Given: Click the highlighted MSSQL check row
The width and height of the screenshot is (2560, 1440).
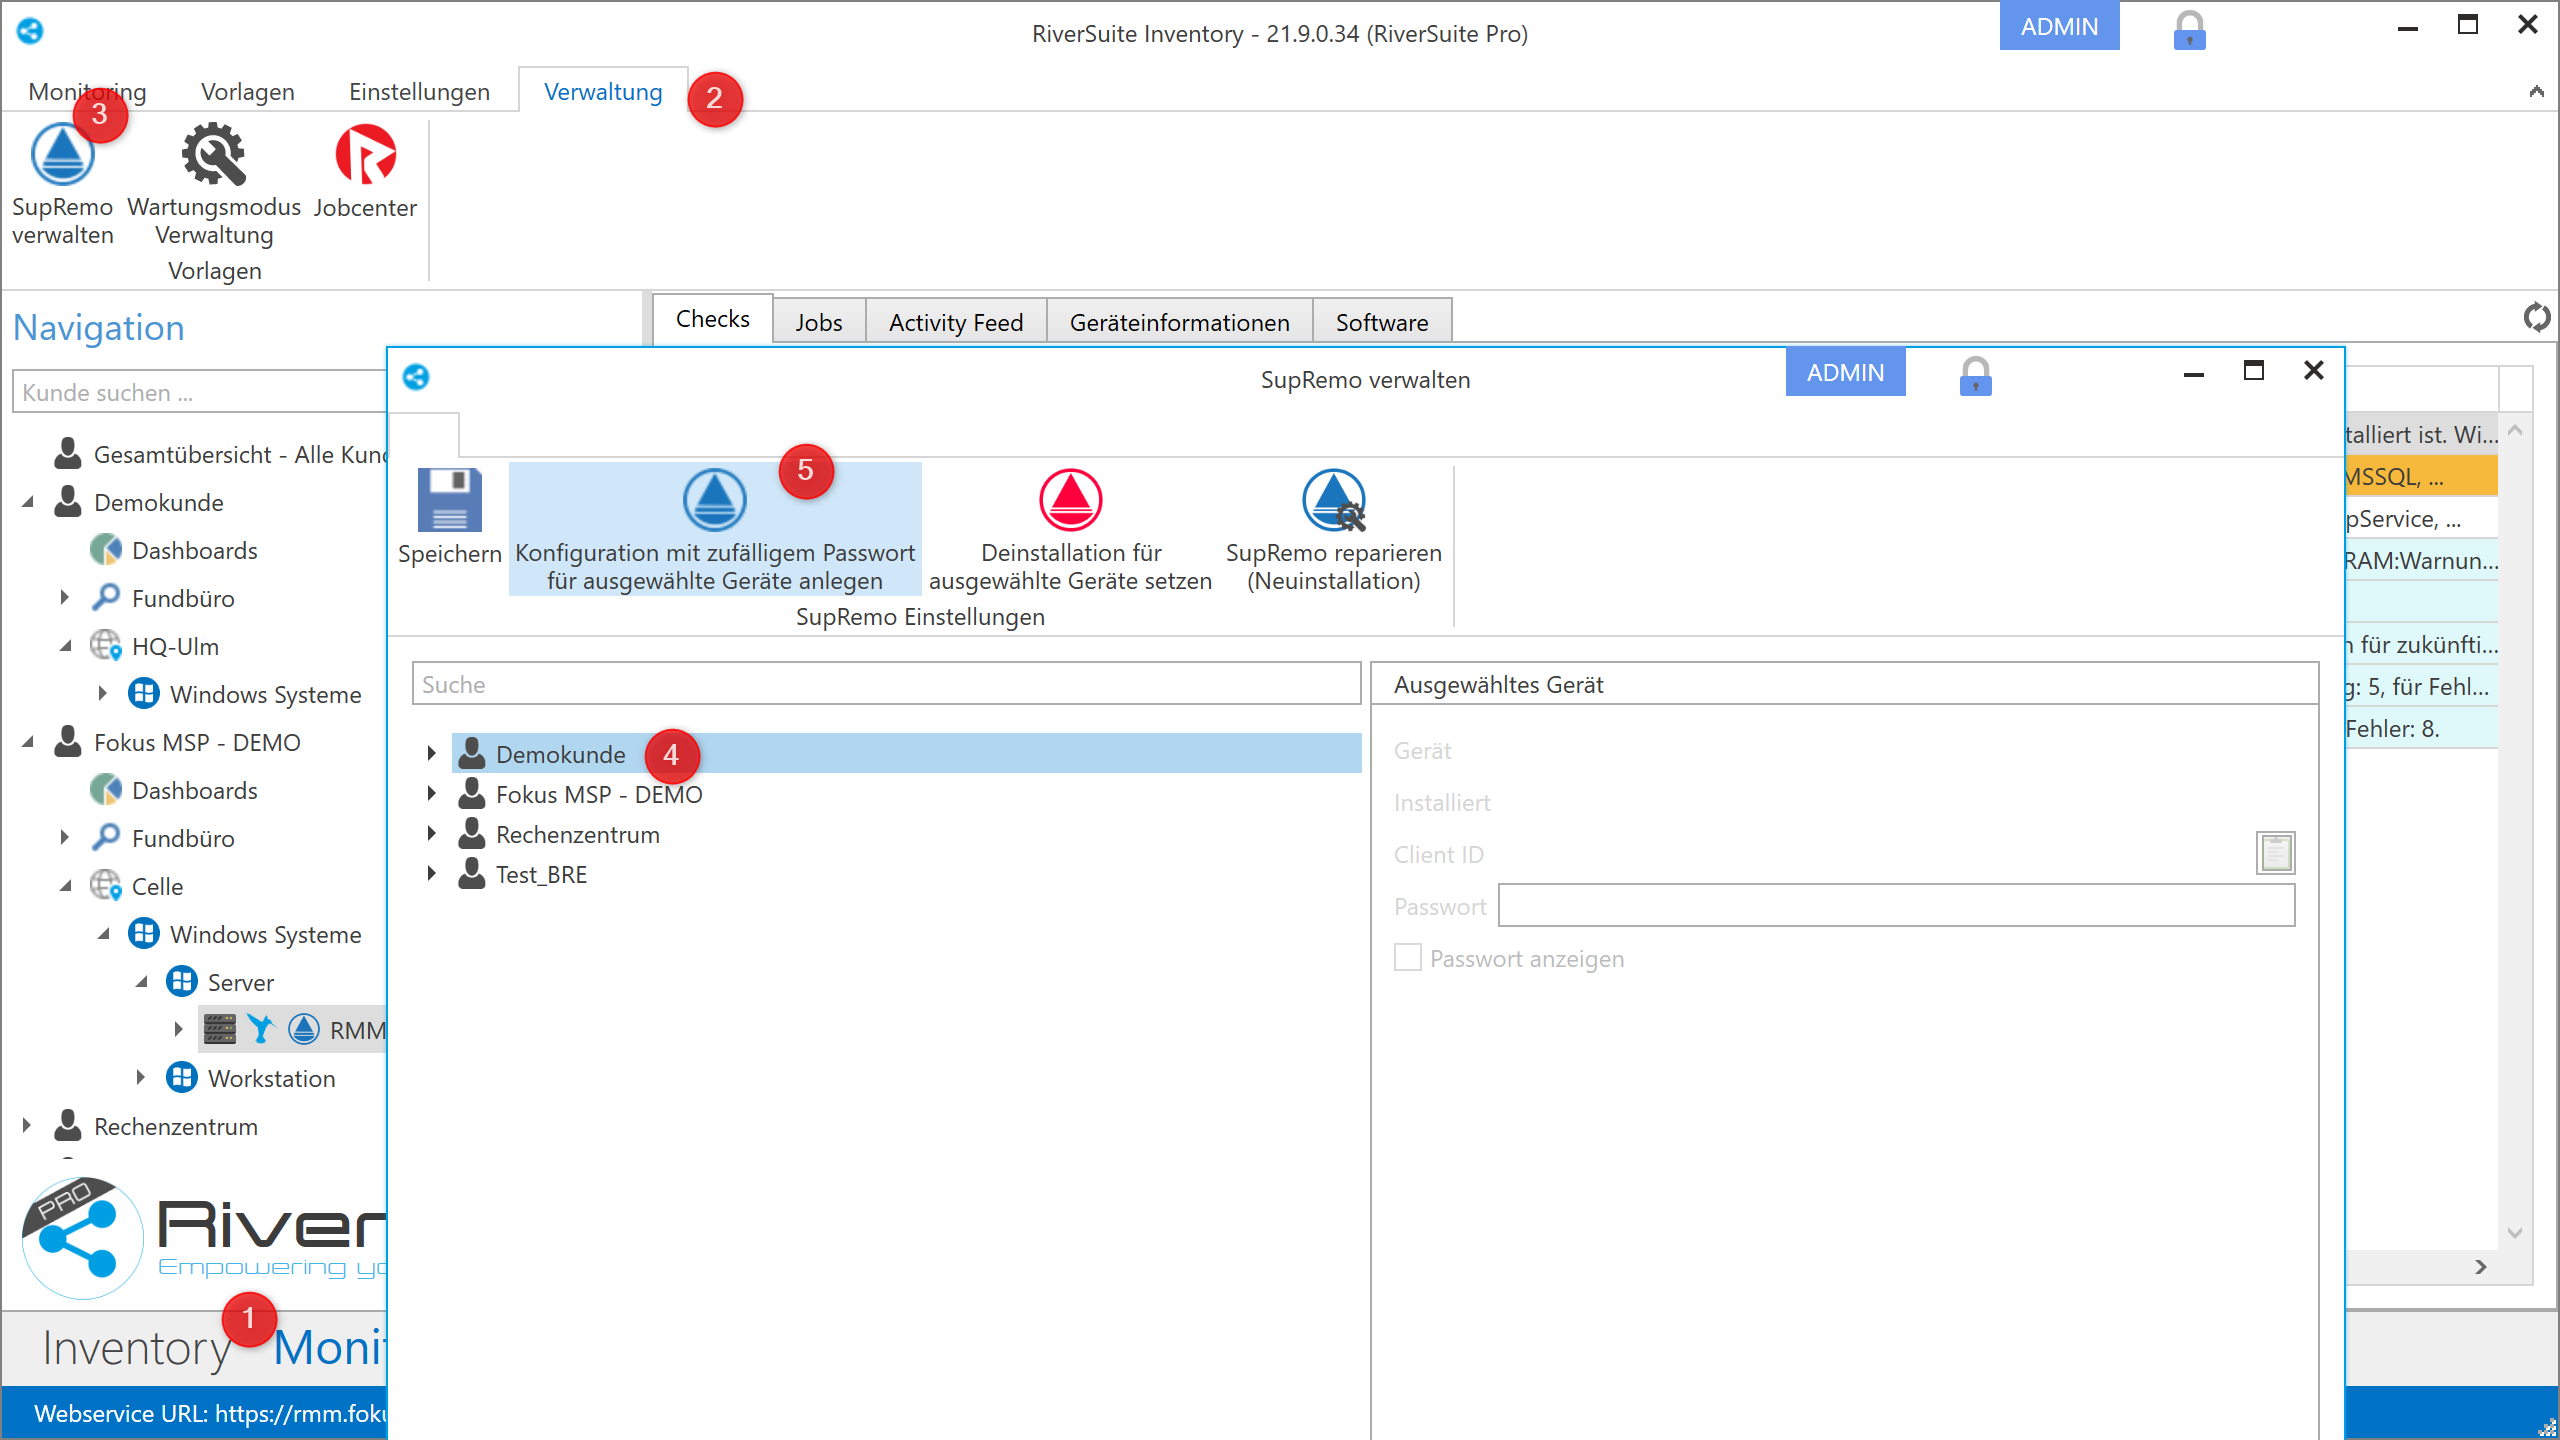Looking at the screenshot, I should pyautogui.click(x=2421, y=477).
